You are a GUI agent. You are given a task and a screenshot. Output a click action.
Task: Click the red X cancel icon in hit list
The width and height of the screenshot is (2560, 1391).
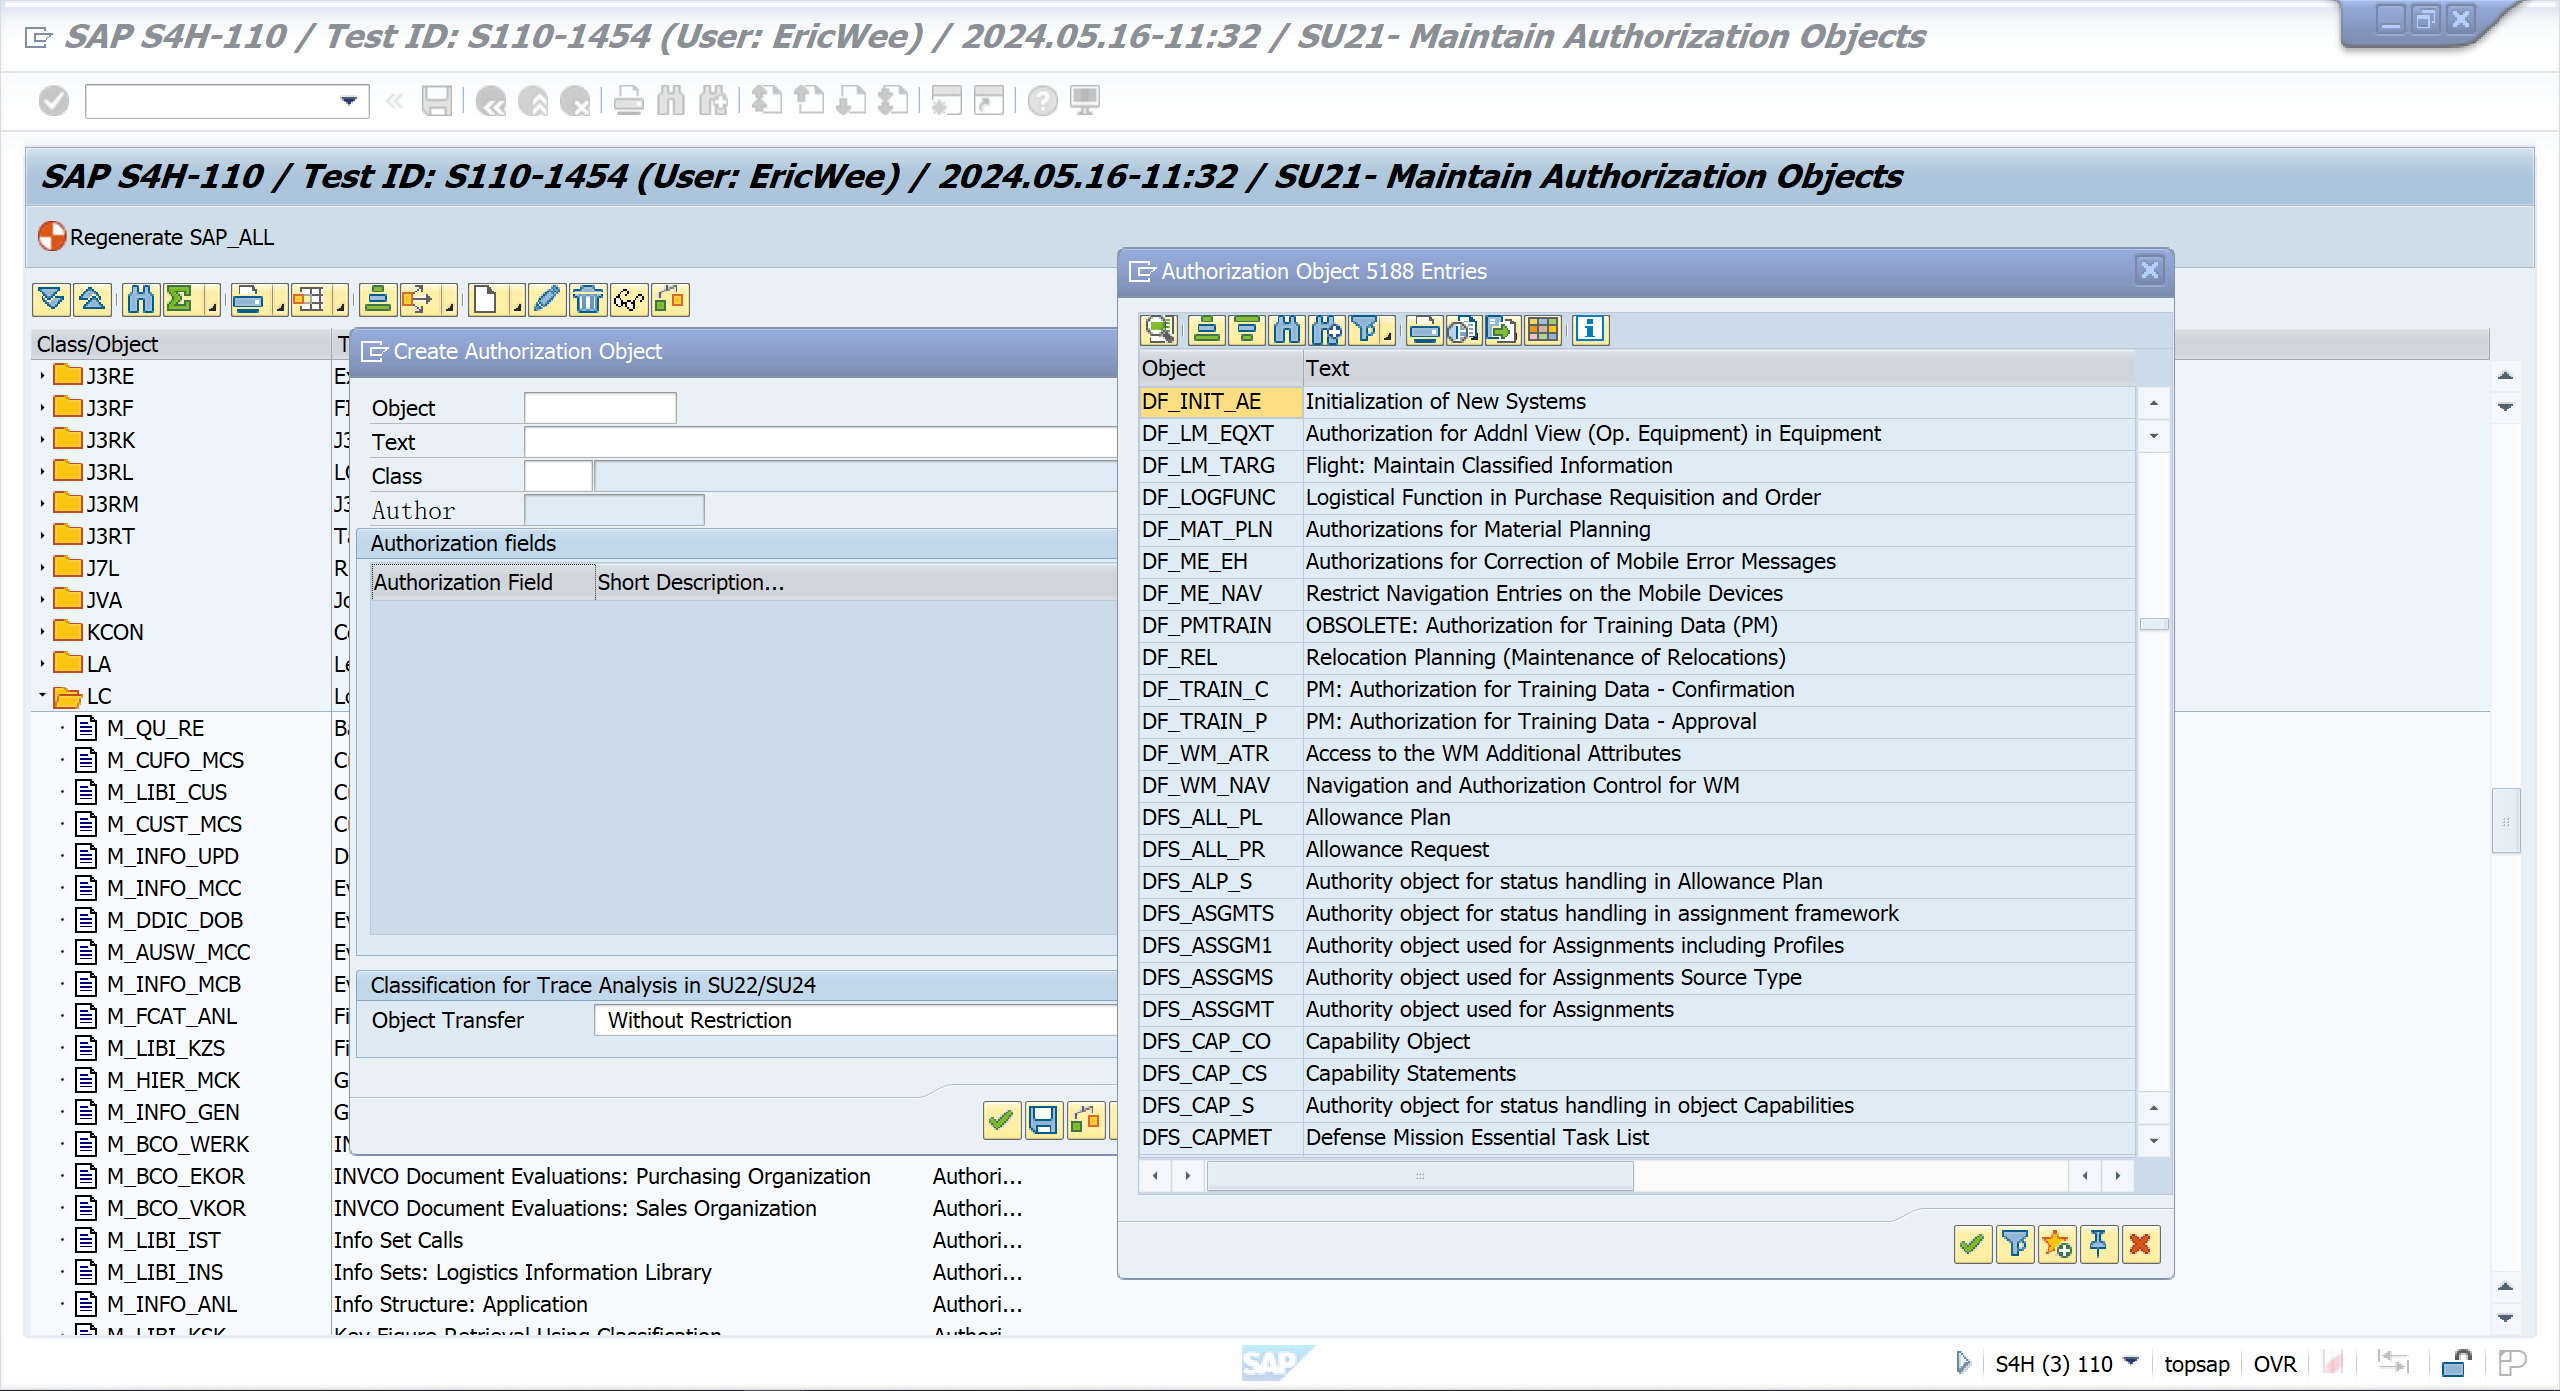[x=2140, y=1244]
